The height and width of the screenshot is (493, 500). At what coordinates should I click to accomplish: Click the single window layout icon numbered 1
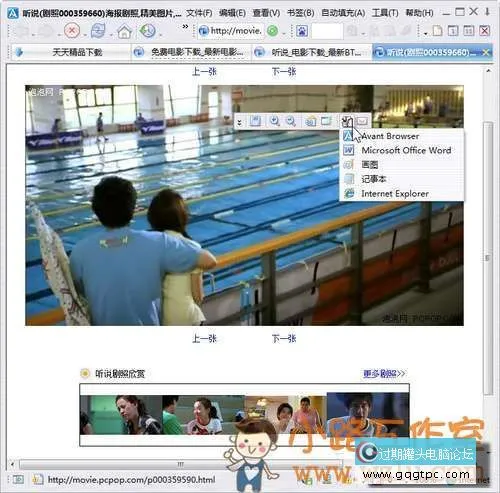pyautogui.click(x=453, y=31)
